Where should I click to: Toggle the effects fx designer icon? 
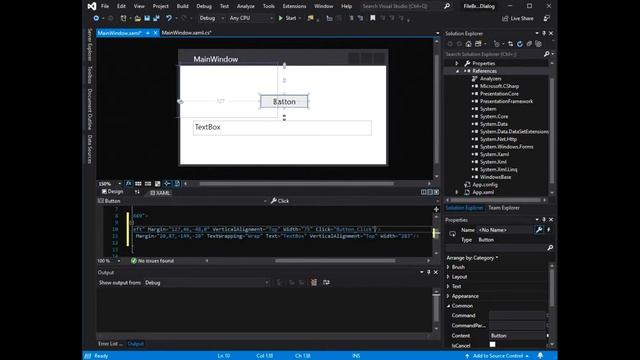point(129,184)
